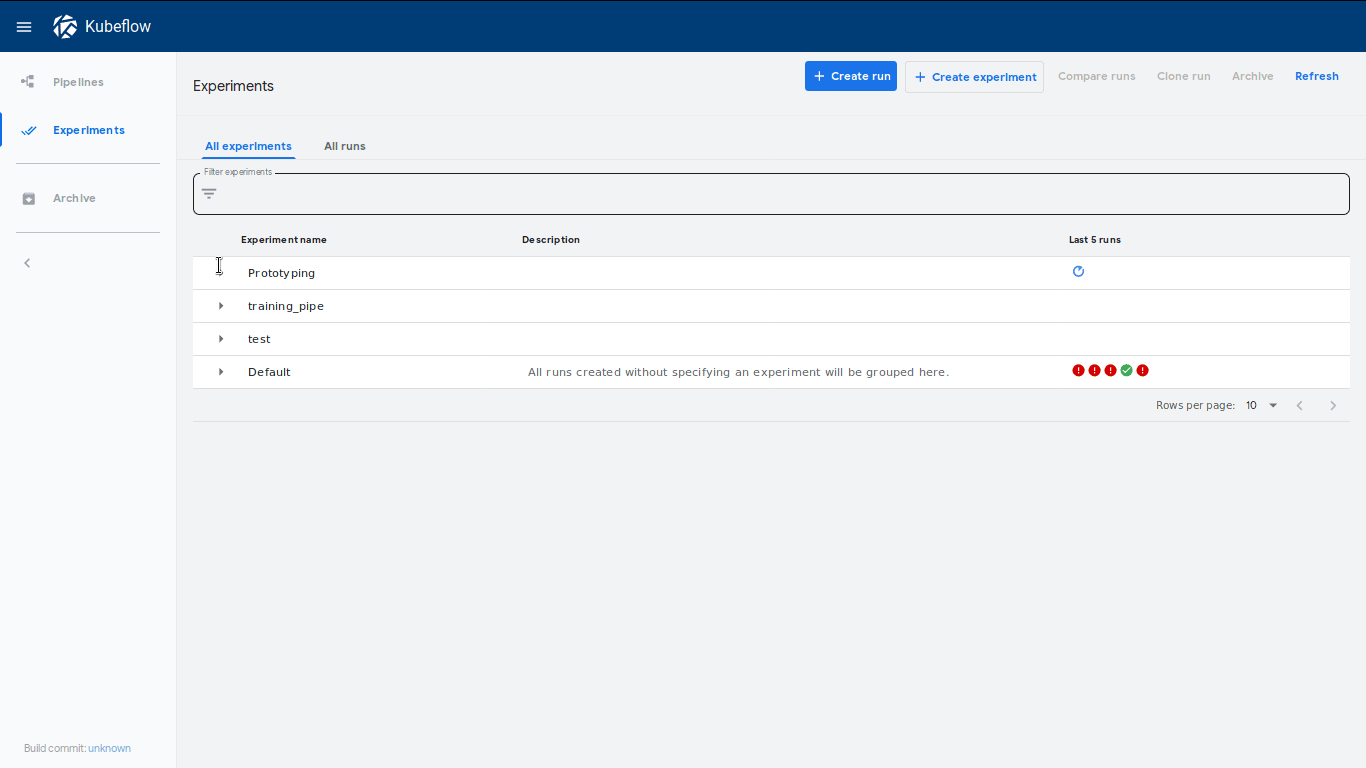Go to the previous page of results
The width and height of the screenshot is (1366, 768).
pos(1299,406)
